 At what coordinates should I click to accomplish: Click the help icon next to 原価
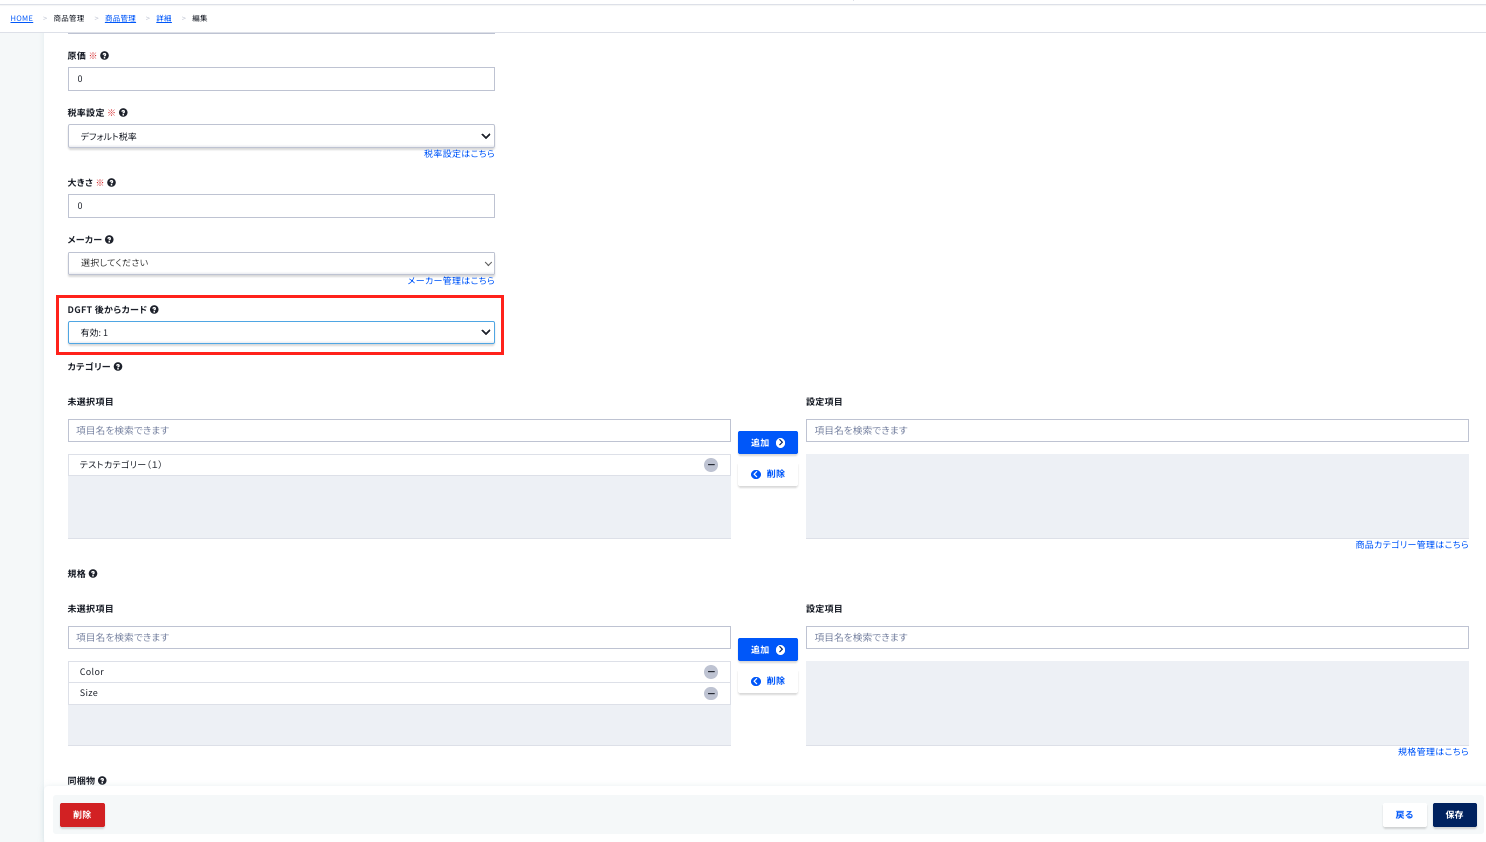tap(104, 56)
